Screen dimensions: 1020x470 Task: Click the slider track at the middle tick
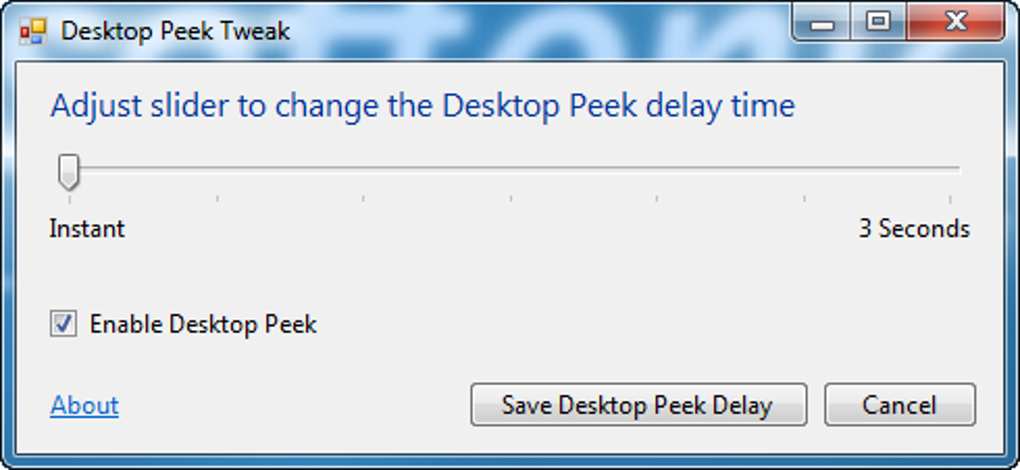point(510,170)
